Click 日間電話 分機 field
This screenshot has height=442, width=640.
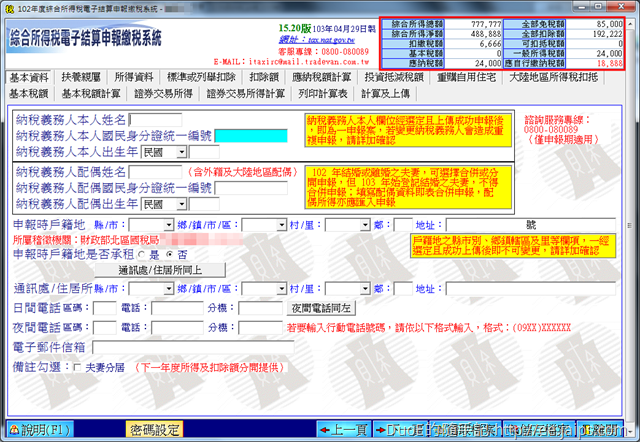260,308
